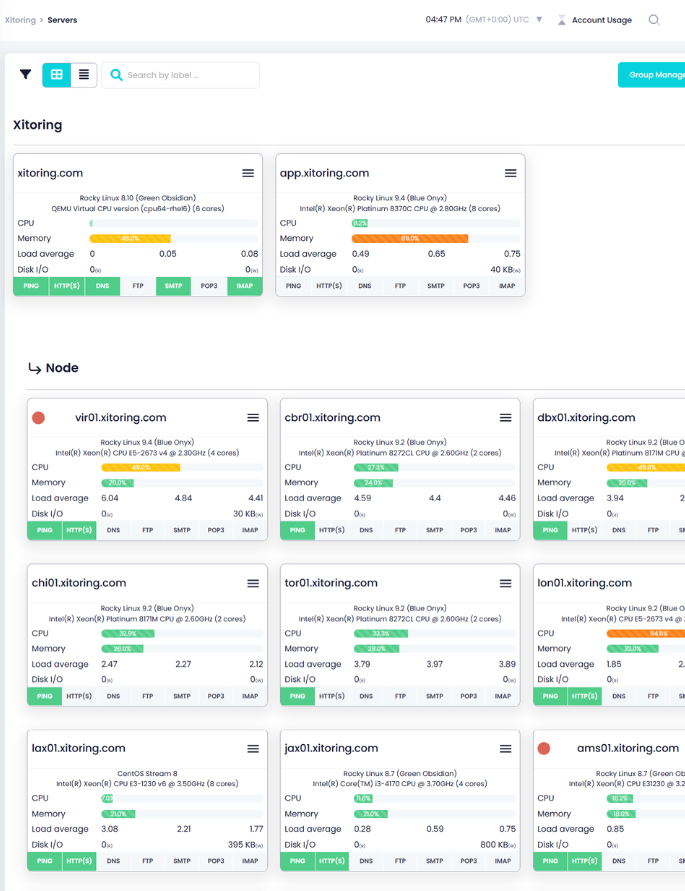This screenshot has width=685, height=891.
Task: Click load average 6.04 on vir01 card
Action: (110, 498)
